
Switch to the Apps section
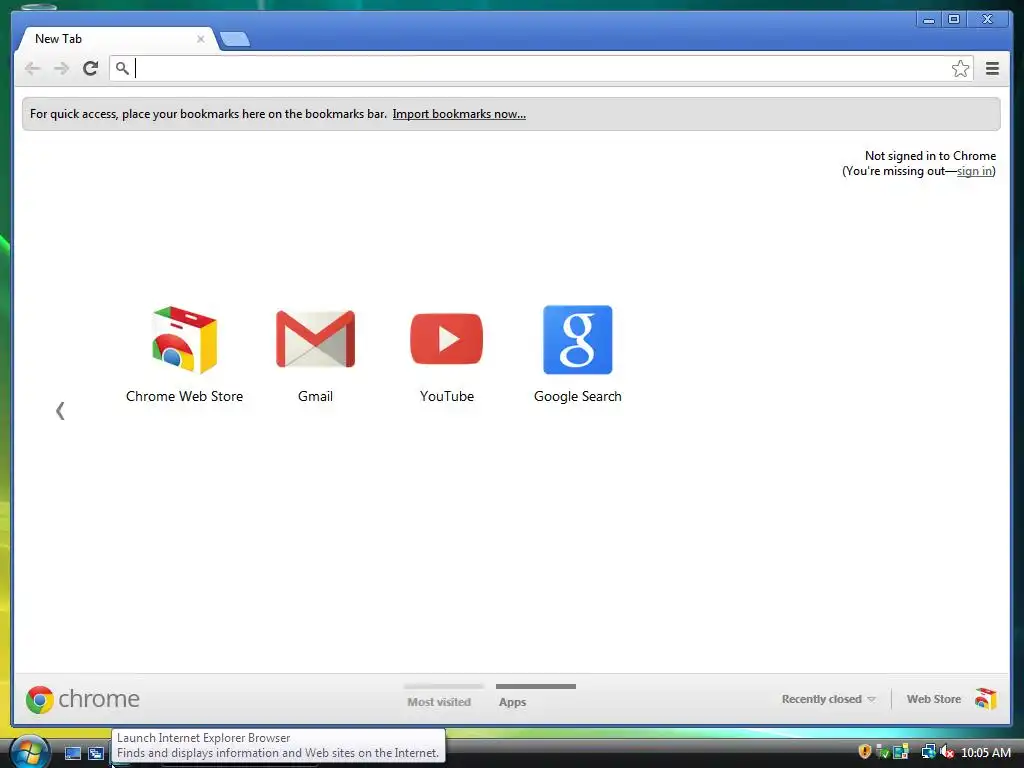pyautogui.click(x=513, y=702)
